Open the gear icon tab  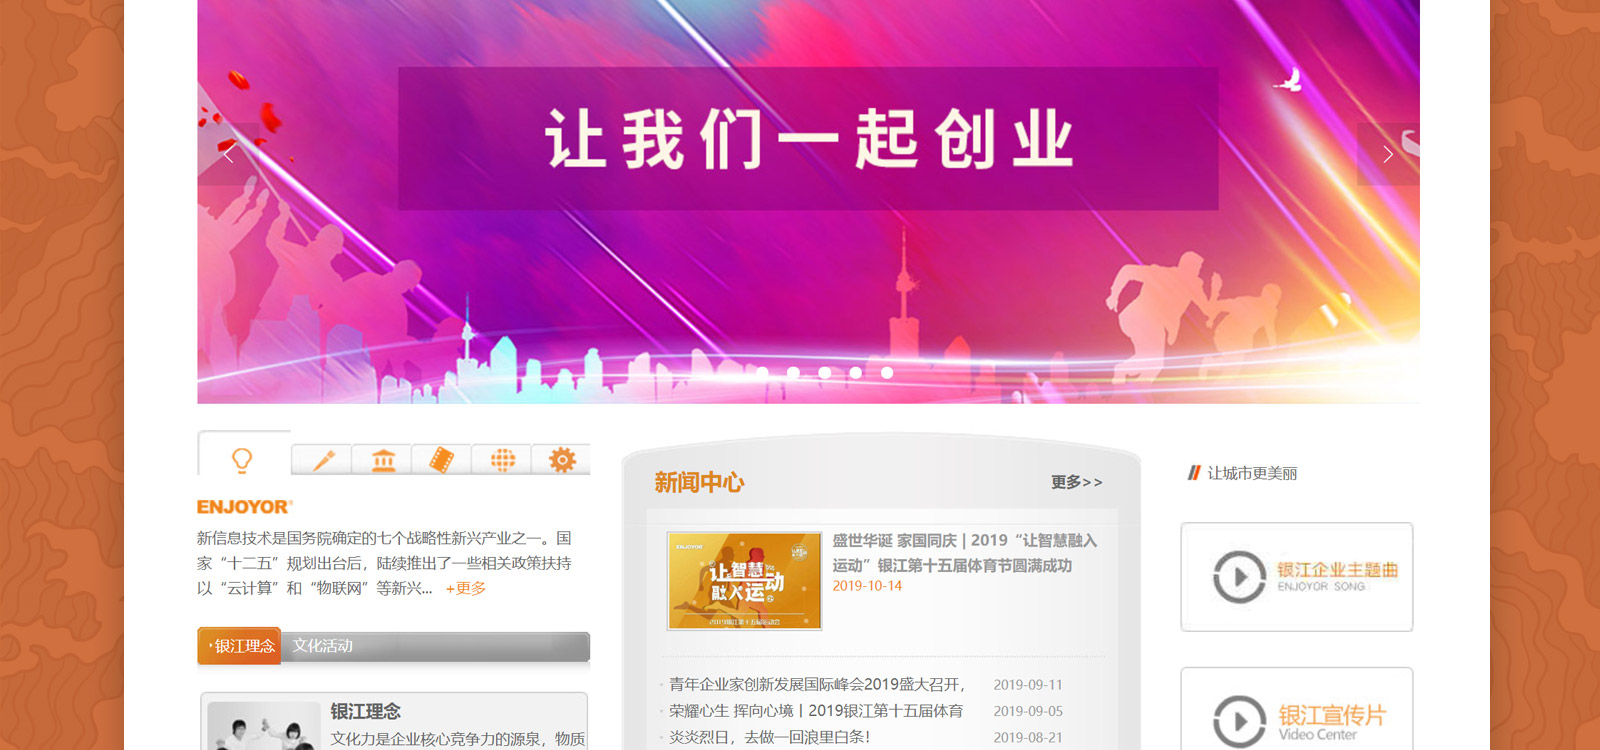[562, 460]
